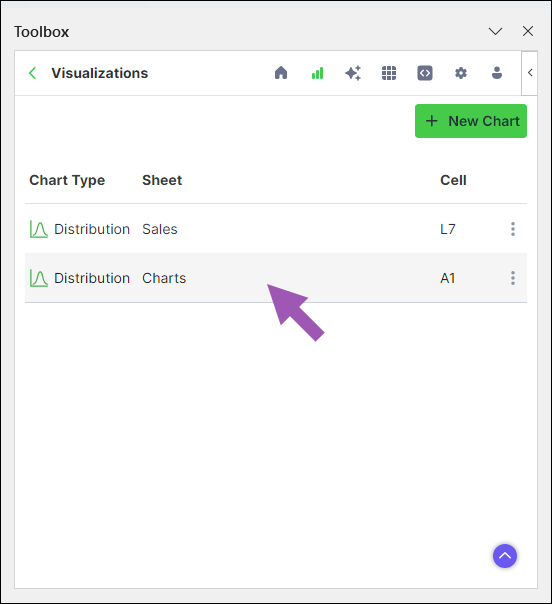Viewport: 552px width, 604px height.
Task: Select the Distribution Sales L7 row
Action: [276, 229]
